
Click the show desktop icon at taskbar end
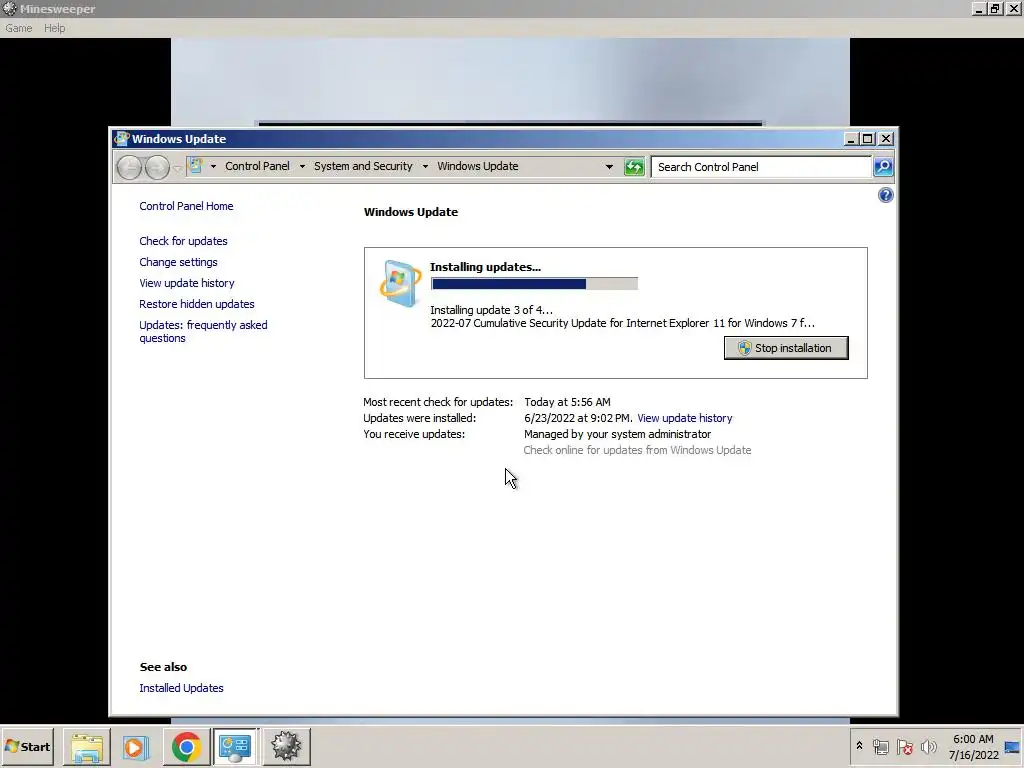pos(1013,747)
